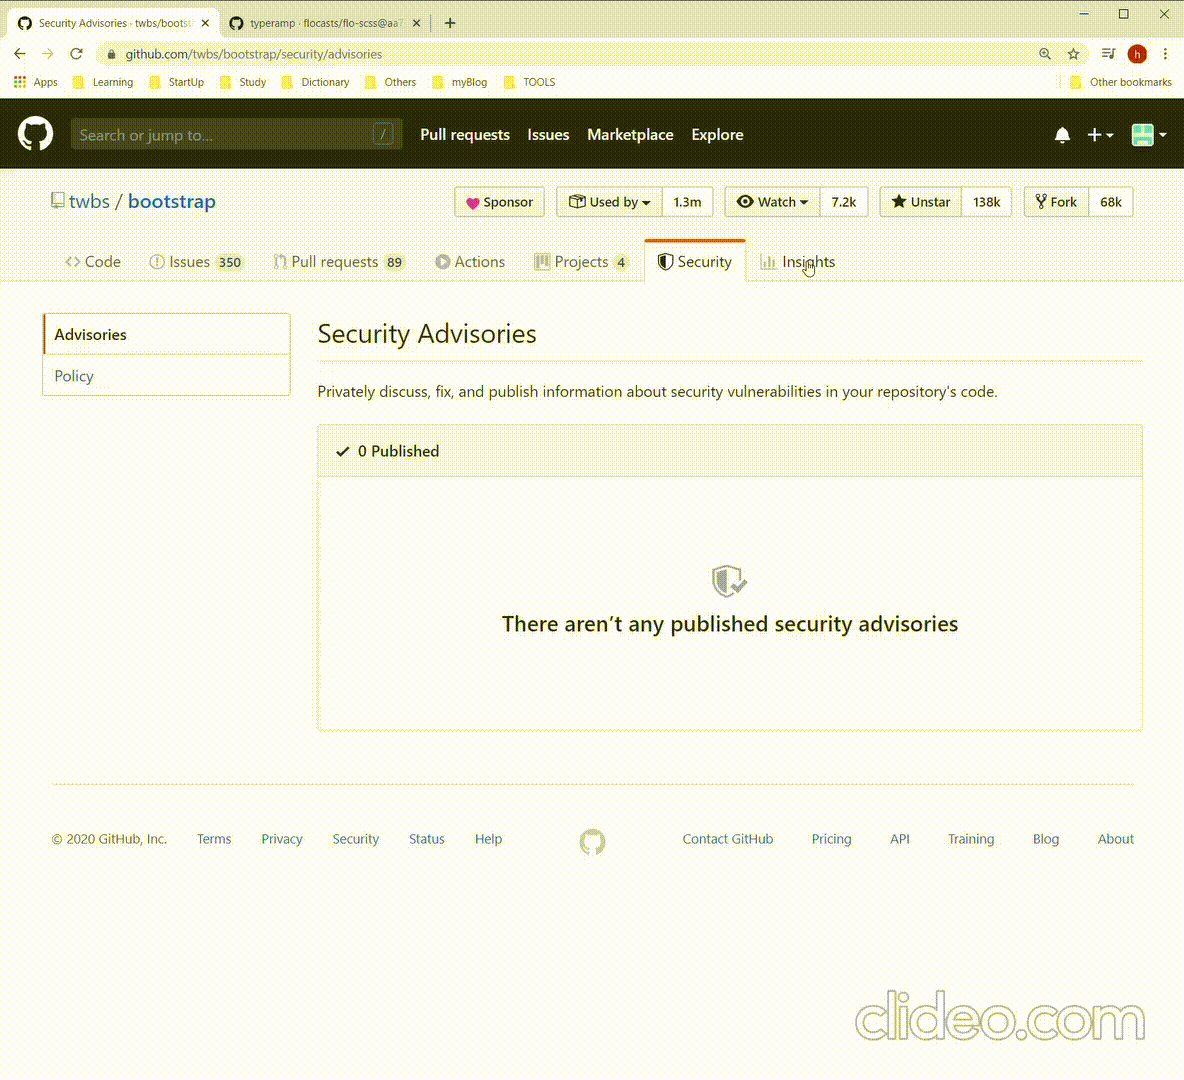This screenshot has width=1184, height=1080.
Task: Go to Marketplace
Action: [630, 134]
